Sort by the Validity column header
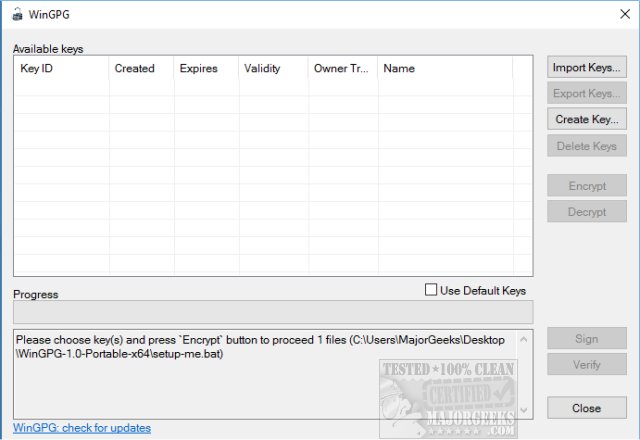The height and width of the screenshot is (440, 640). 273,68
